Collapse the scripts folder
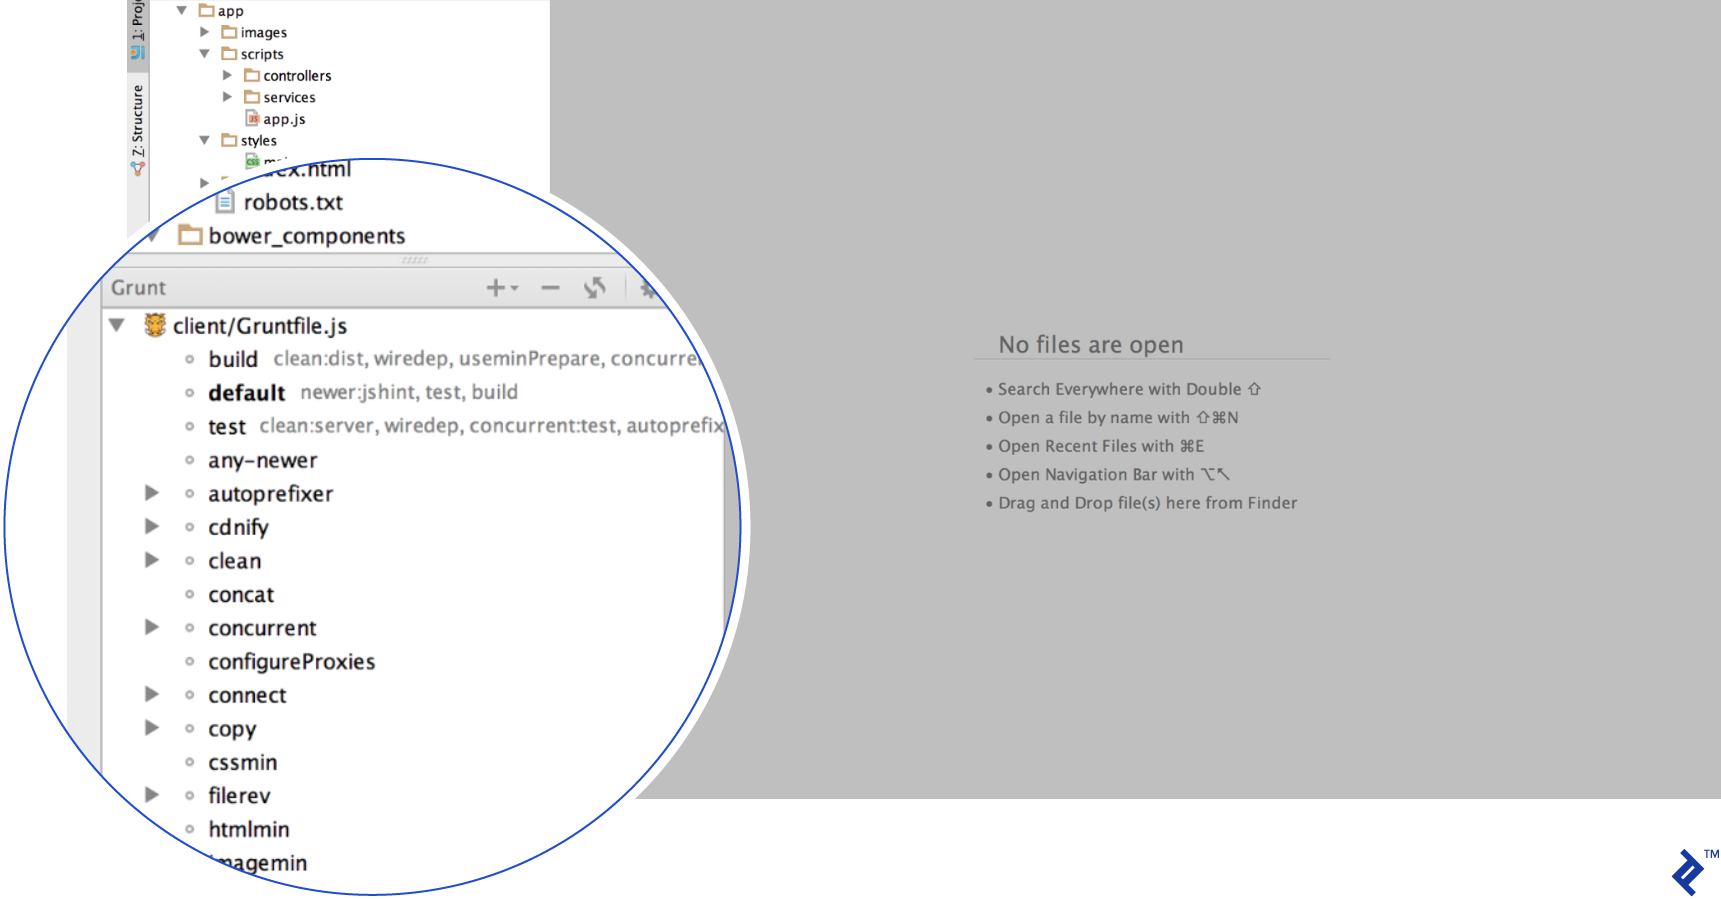Image resolution: width=1721 pixels, height=899 pixels. (204, 54)
